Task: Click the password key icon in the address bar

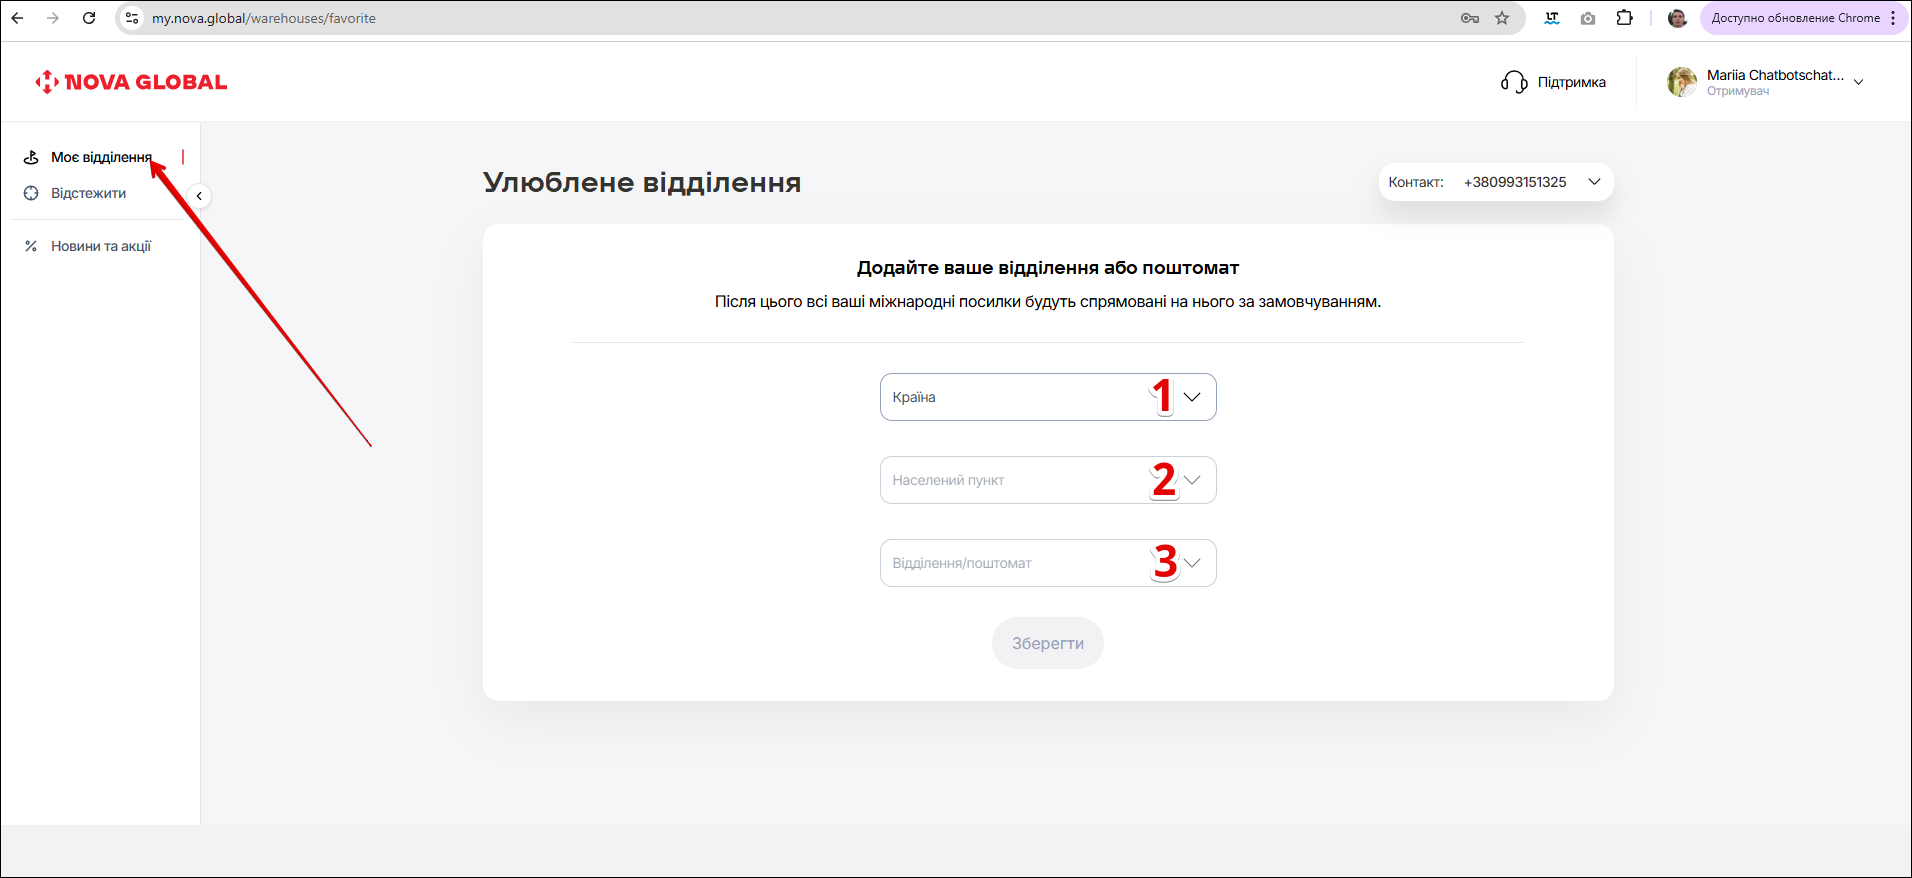Action: pos(1469,18)
